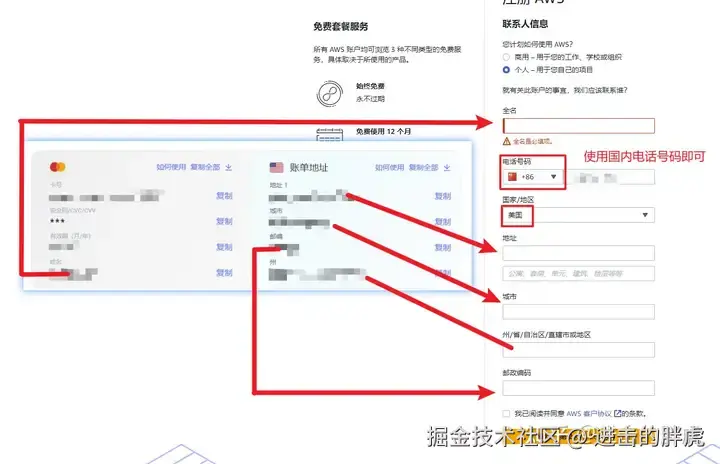720x464 pixels.
Task: Click the 城市 input field
Action: click(x=579, y=312)
